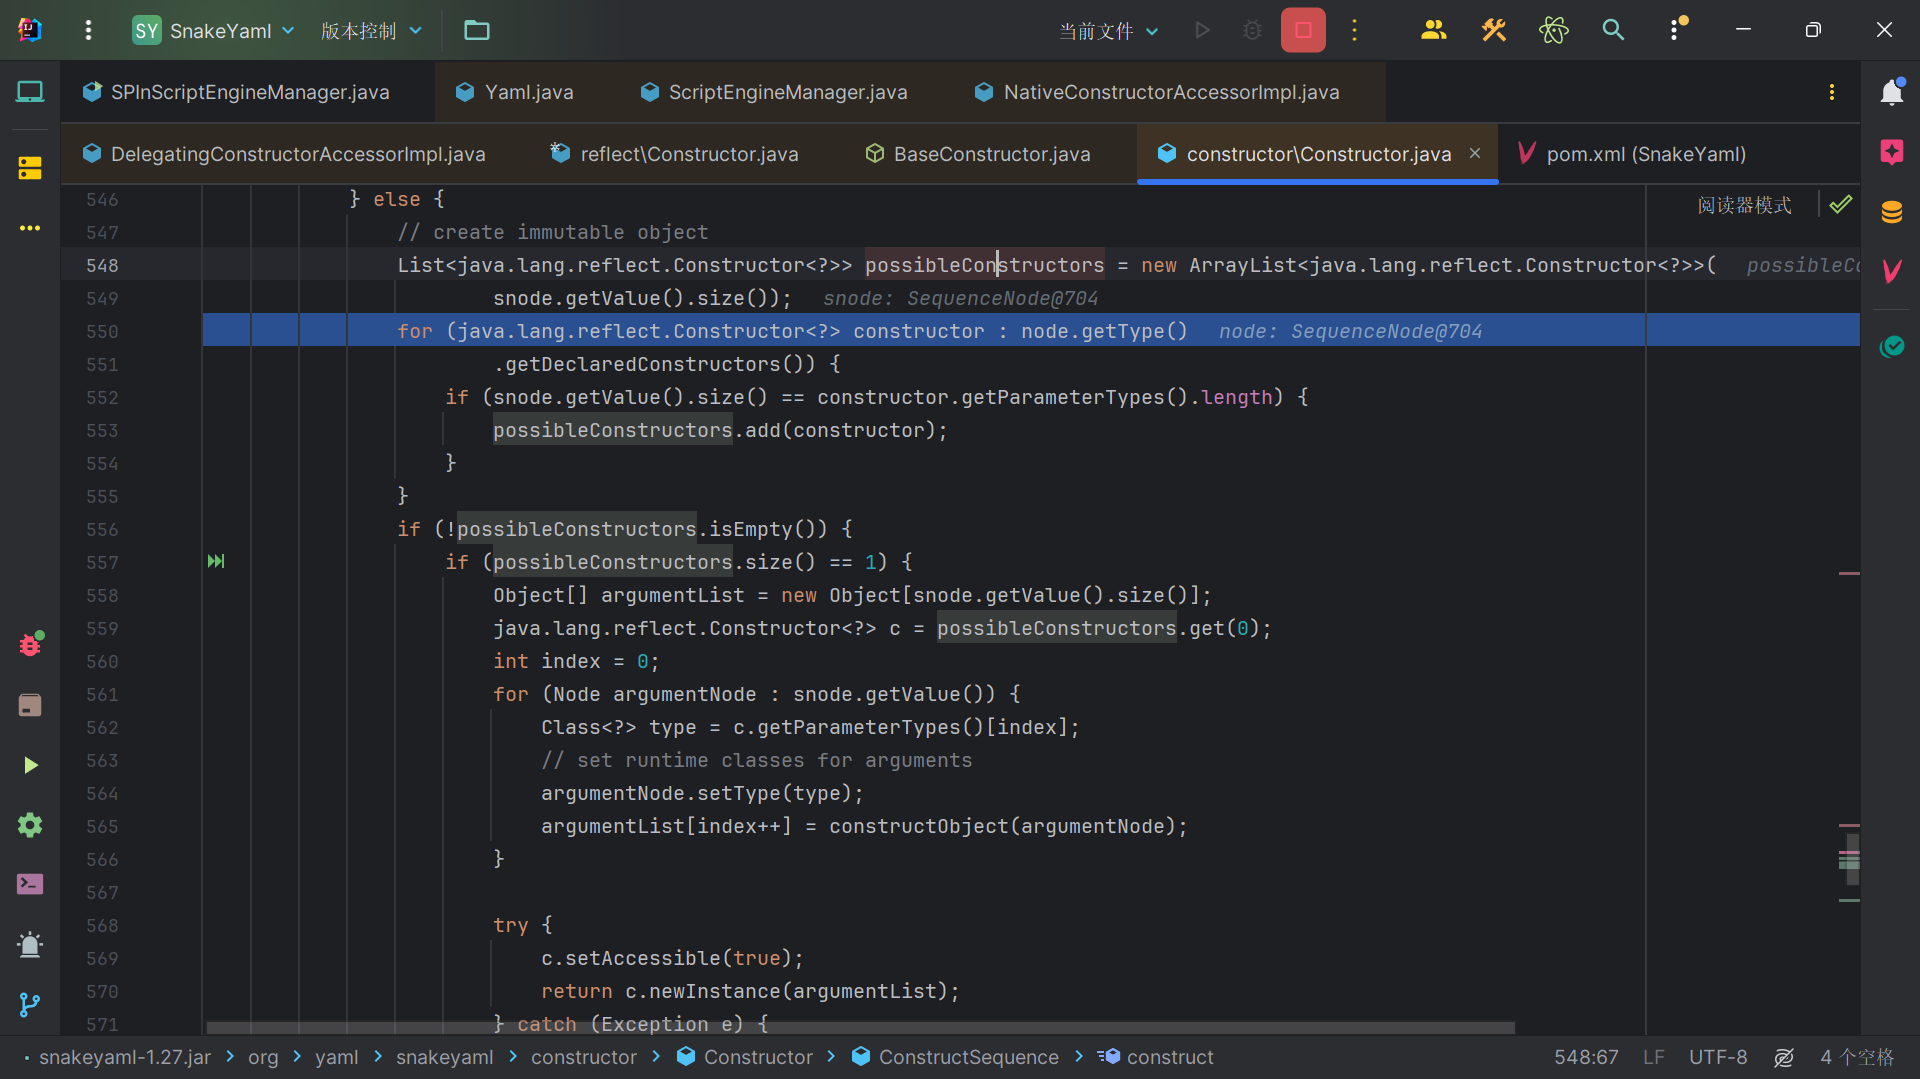
Task: Switch to Yaml.java tab
Action: [515, 92]
